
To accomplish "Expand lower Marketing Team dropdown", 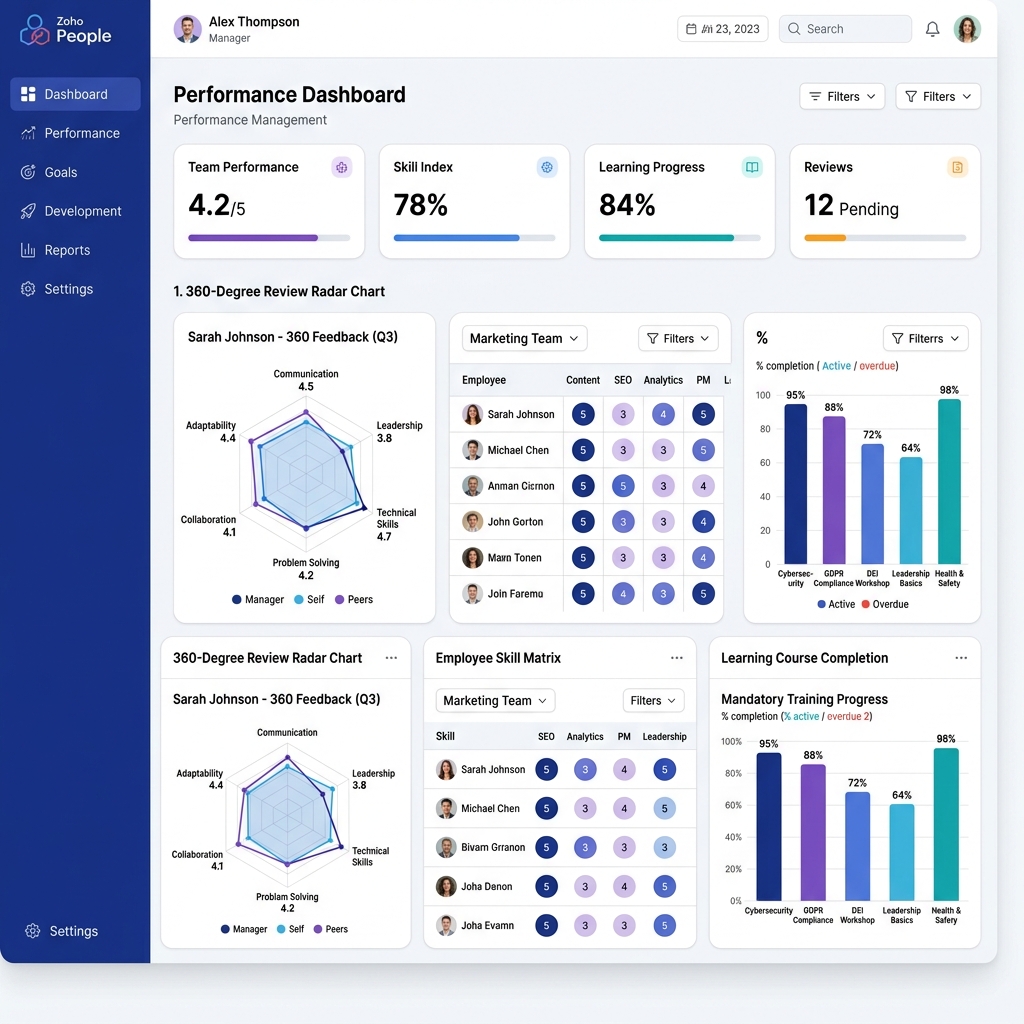I will pos(495,701).
